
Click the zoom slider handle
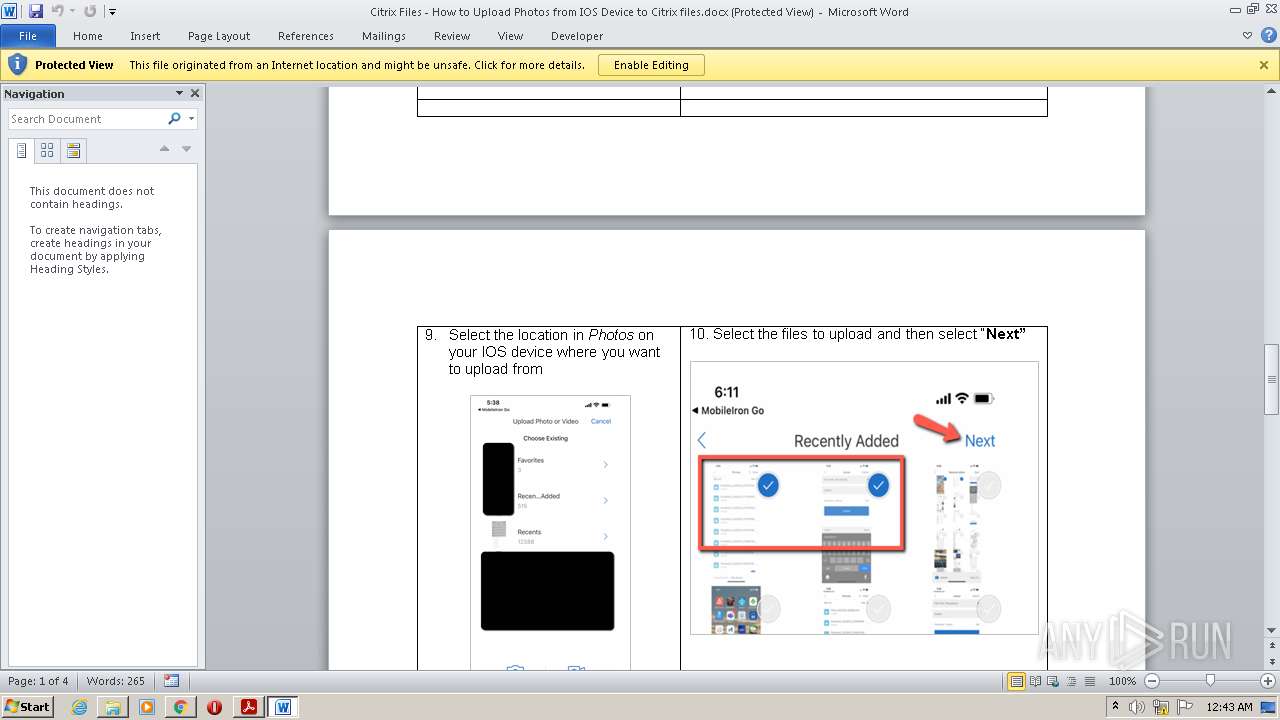tap(1210, 681)
